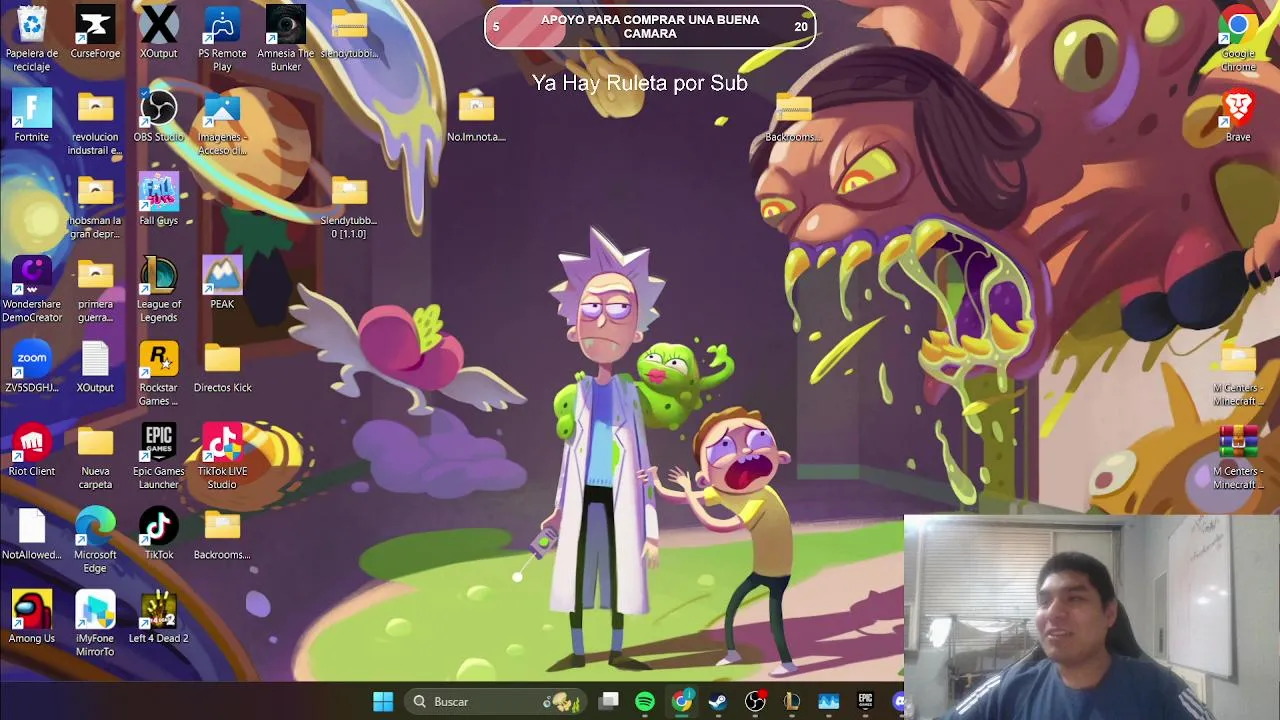Select Amnesia The Bunker icon
This screenshot has width=1280, height=720.
[x=286, y=40]
